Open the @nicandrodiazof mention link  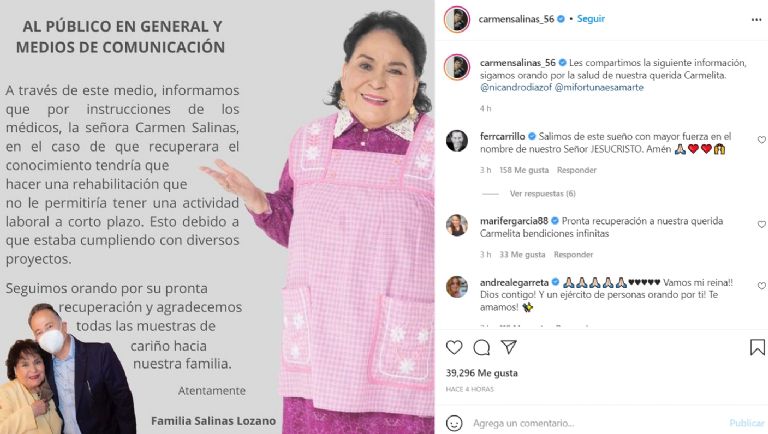(516, 88)
